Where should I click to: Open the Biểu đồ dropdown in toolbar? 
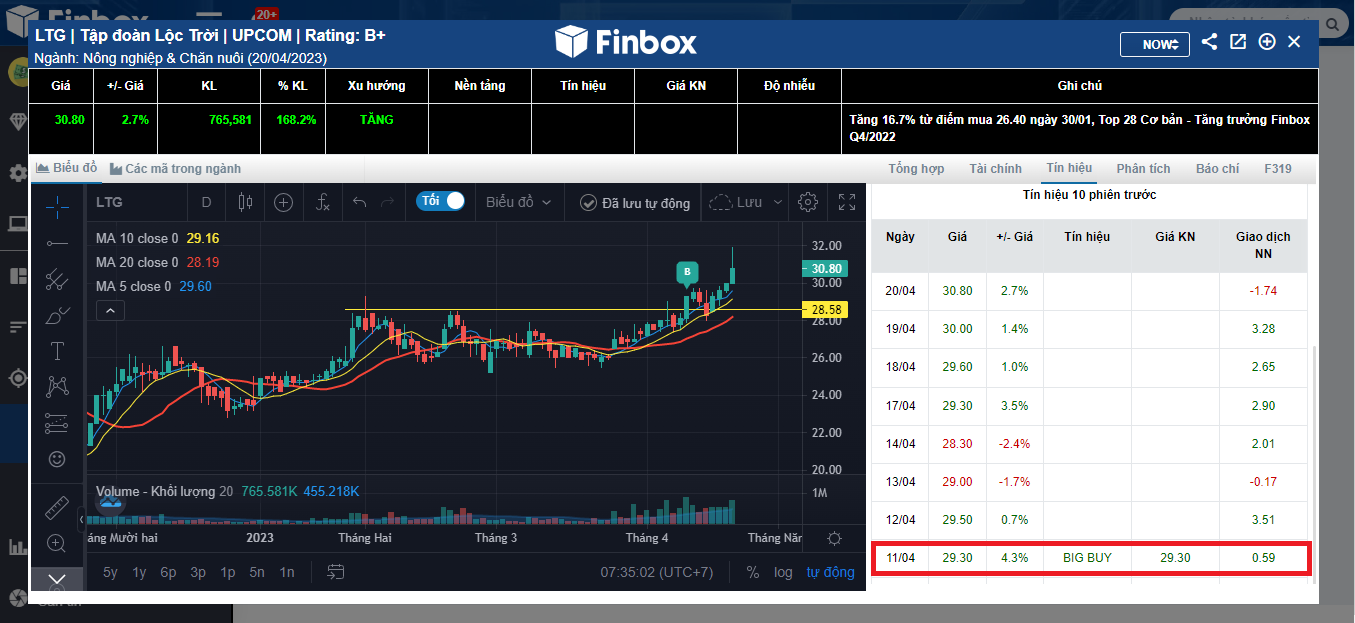(519, 202)
